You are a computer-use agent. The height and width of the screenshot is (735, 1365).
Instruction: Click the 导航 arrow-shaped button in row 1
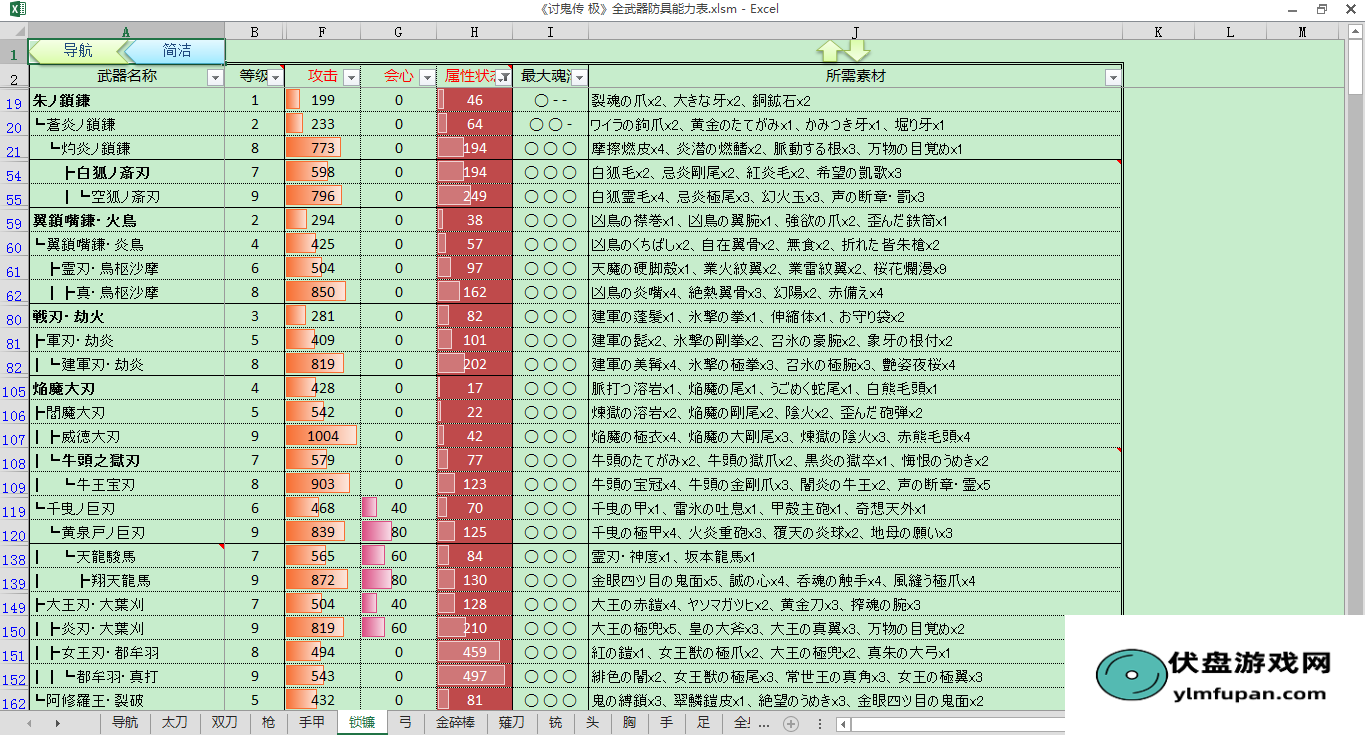pyautogui.click(x=77, y=51)
